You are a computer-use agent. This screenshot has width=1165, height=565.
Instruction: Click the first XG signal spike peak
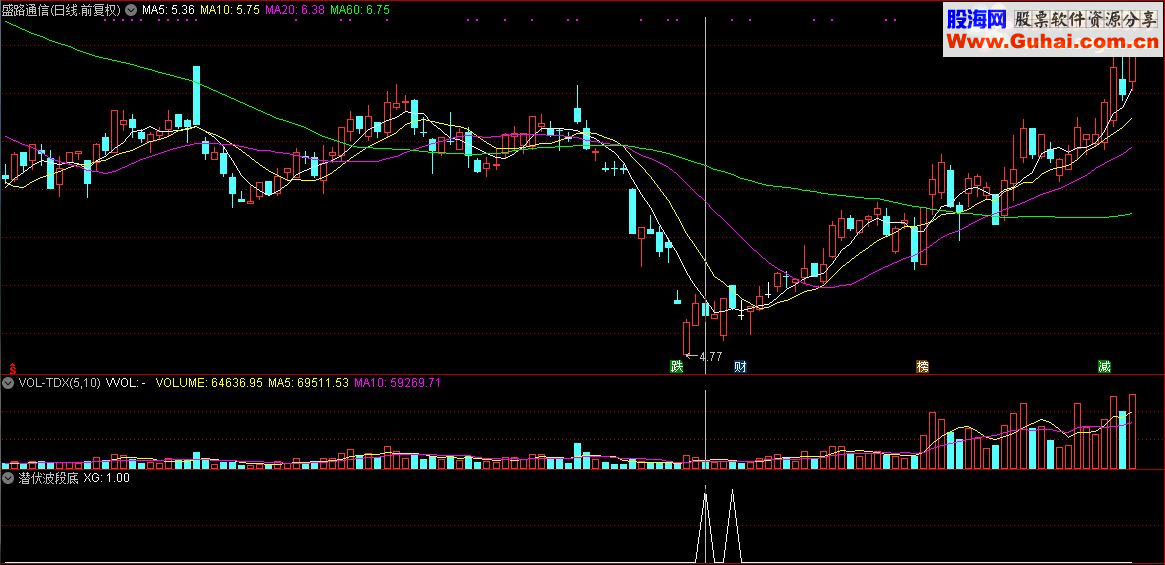(x=705, y=491)
